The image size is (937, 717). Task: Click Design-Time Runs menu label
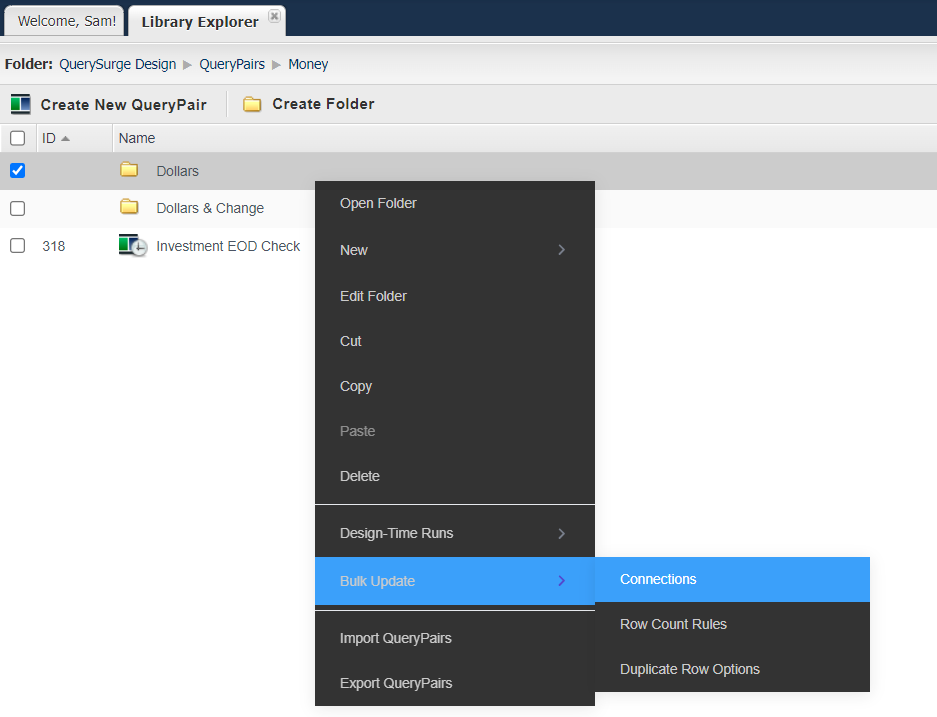(396, 533)
